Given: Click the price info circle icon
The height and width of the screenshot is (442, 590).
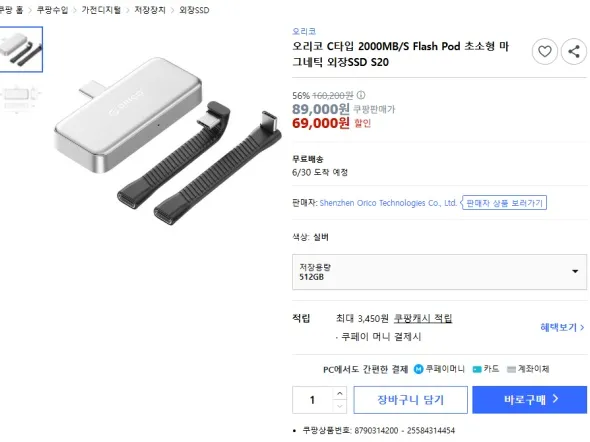Looking at the screenshot, I should click(361, 95).
